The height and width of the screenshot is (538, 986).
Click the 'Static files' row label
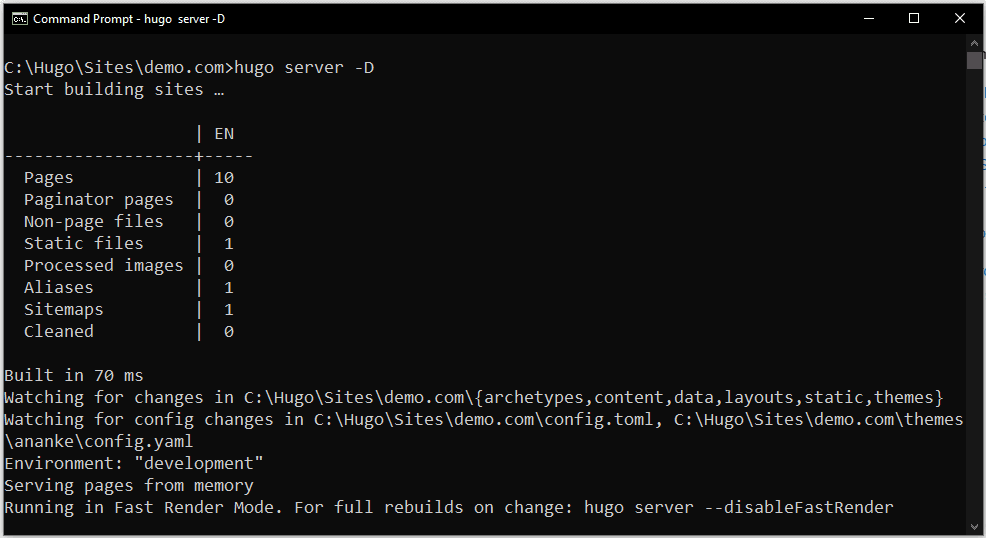[x=83, y=243]
